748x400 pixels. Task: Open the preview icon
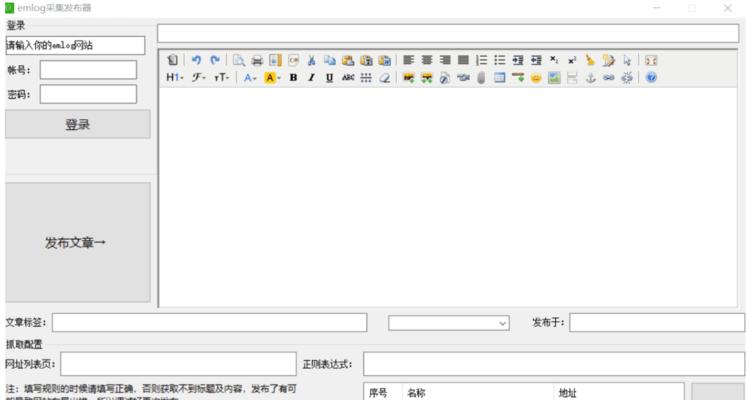pos(239,60)
